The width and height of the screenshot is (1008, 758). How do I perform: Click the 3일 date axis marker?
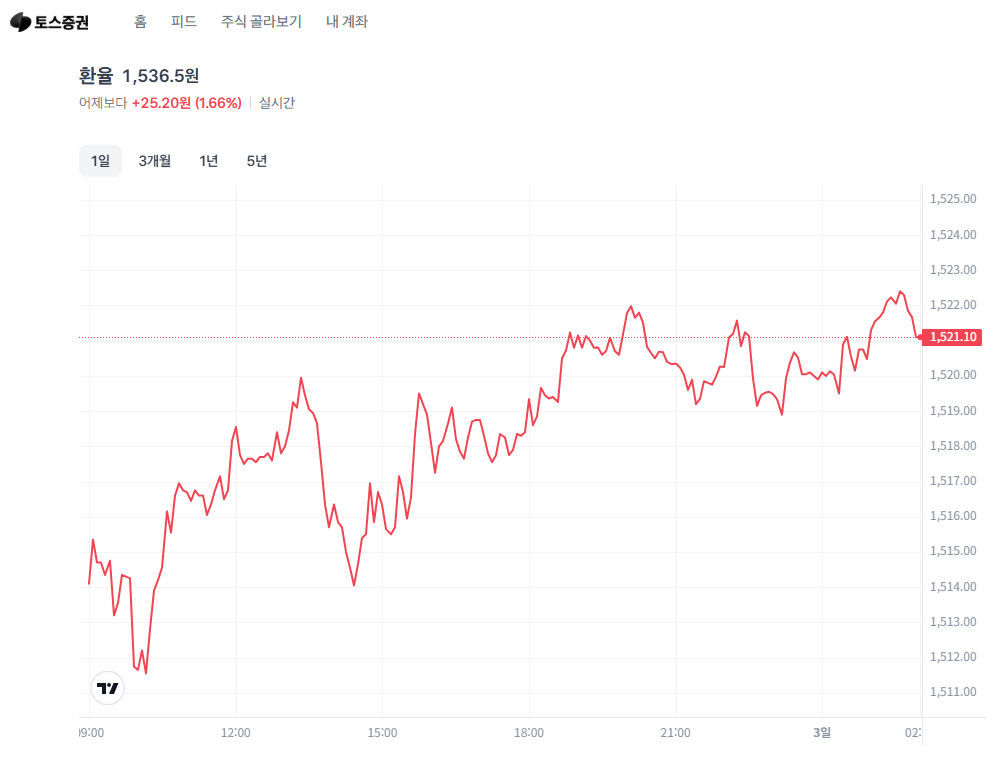click(822, 733)
